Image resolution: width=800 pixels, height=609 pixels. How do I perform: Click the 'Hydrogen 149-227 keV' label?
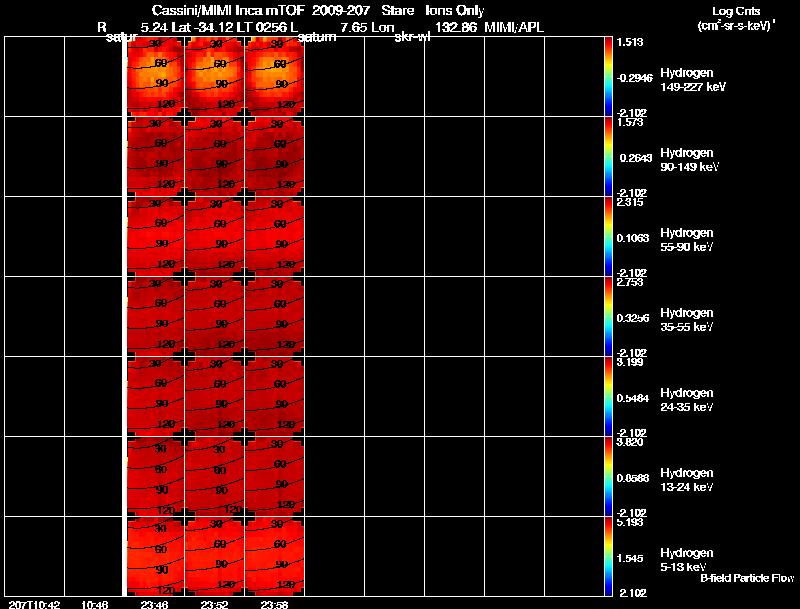(x=693, y=80)
